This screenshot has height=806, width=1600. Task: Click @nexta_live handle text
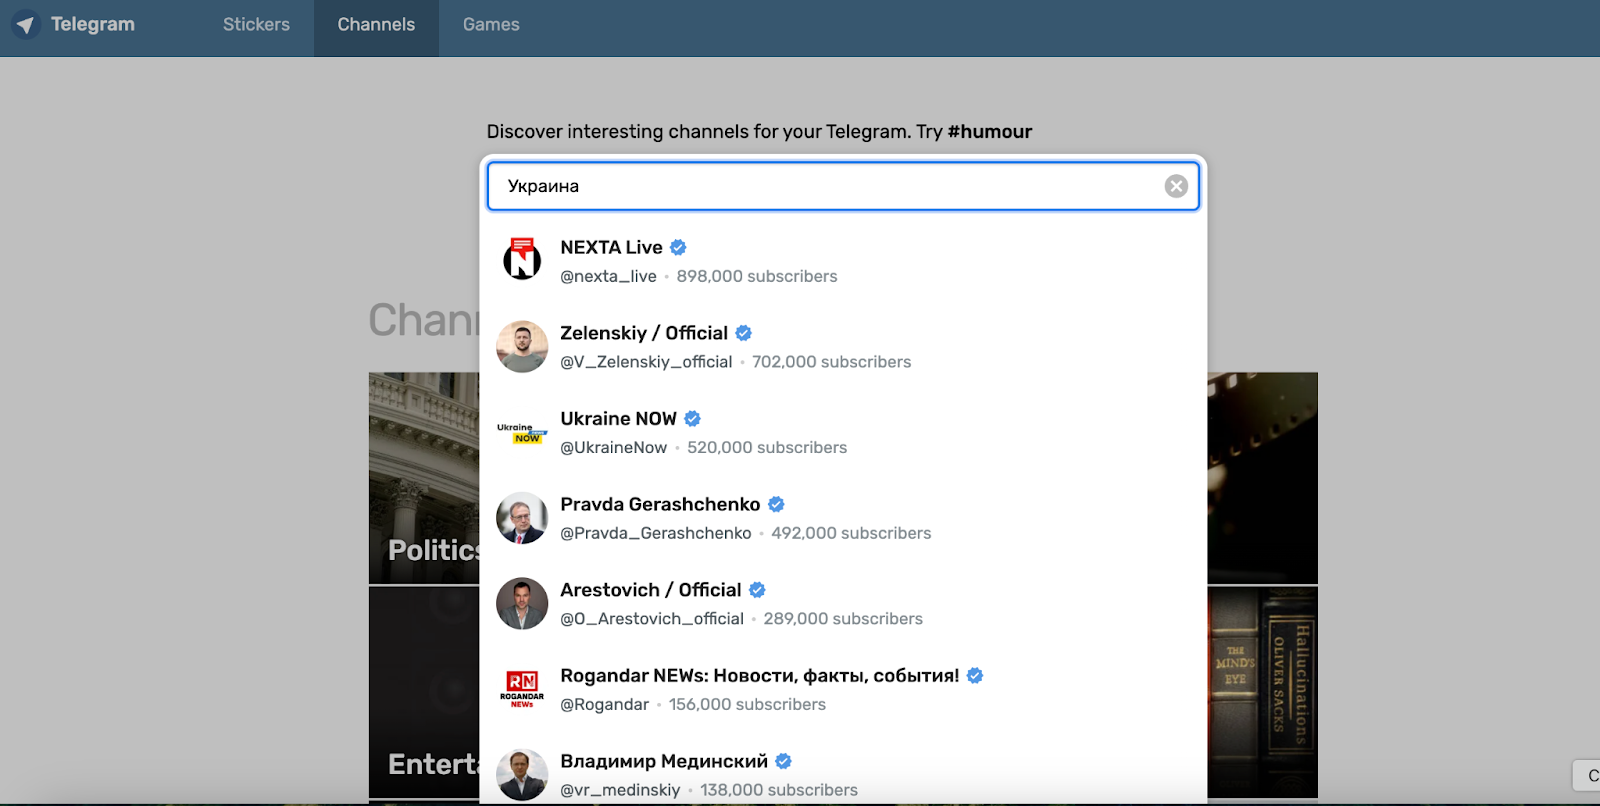click(608, 276)
